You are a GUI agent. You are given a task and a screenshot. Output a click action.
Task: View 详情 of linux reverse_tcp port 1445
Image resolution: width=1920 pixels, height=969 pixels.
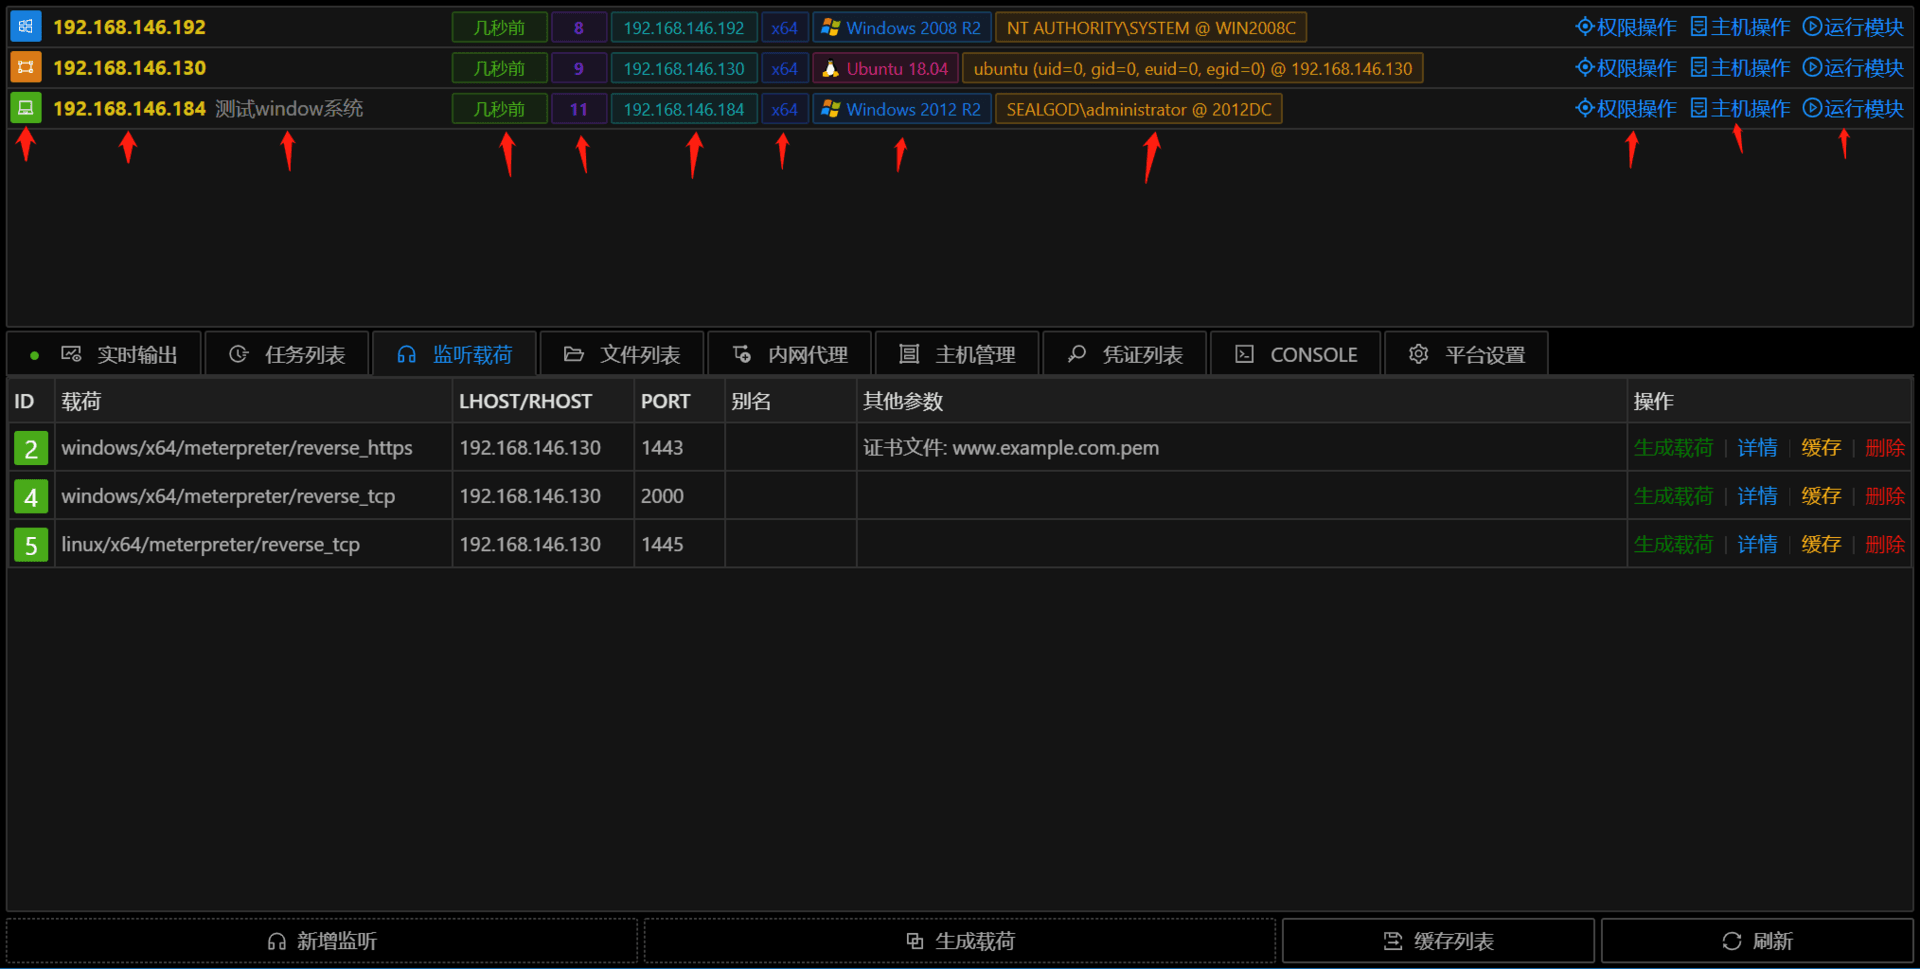1757,544
